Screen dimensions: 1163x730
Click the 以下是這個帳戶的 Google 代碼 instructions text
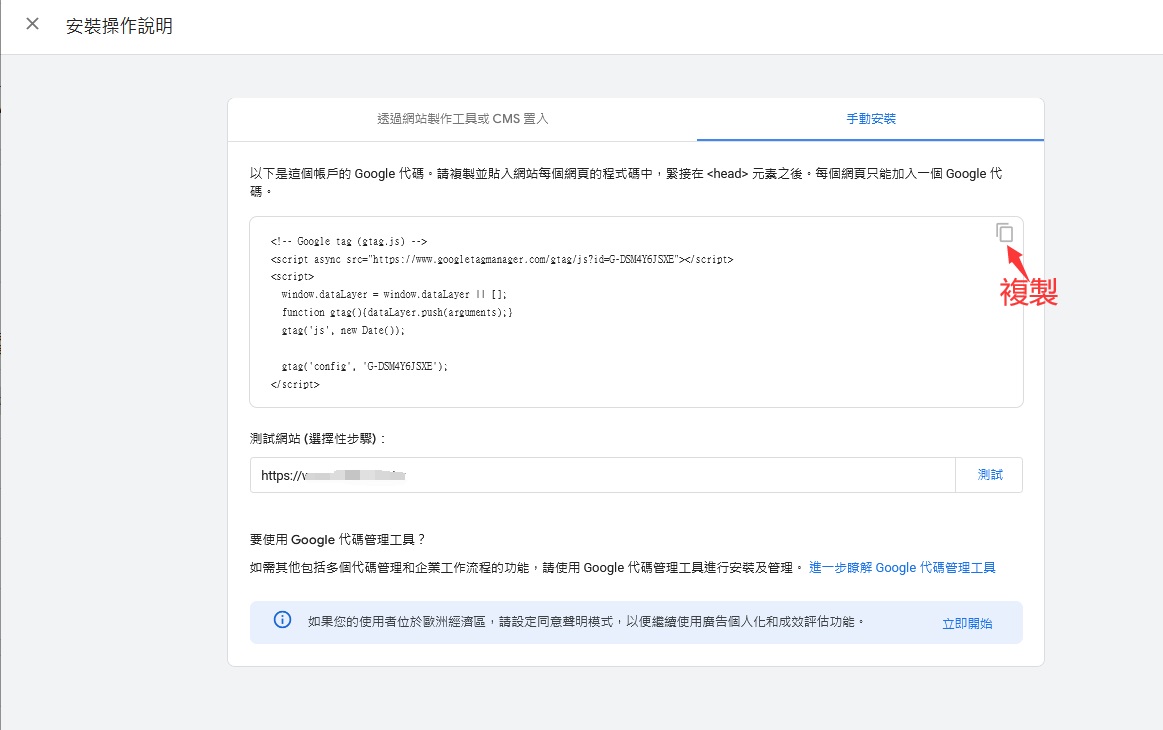tap(625, 182)
